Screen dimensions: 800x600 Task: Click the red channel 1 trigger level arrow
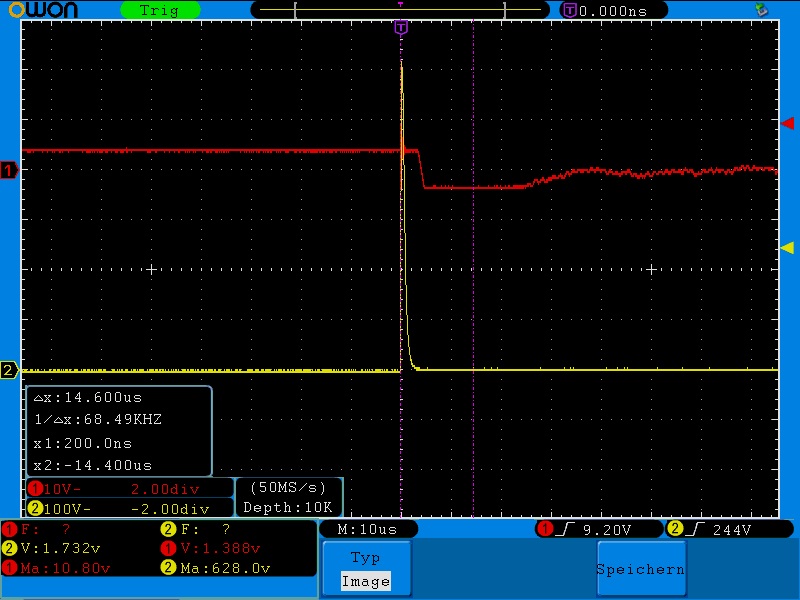tap(787, 122)
